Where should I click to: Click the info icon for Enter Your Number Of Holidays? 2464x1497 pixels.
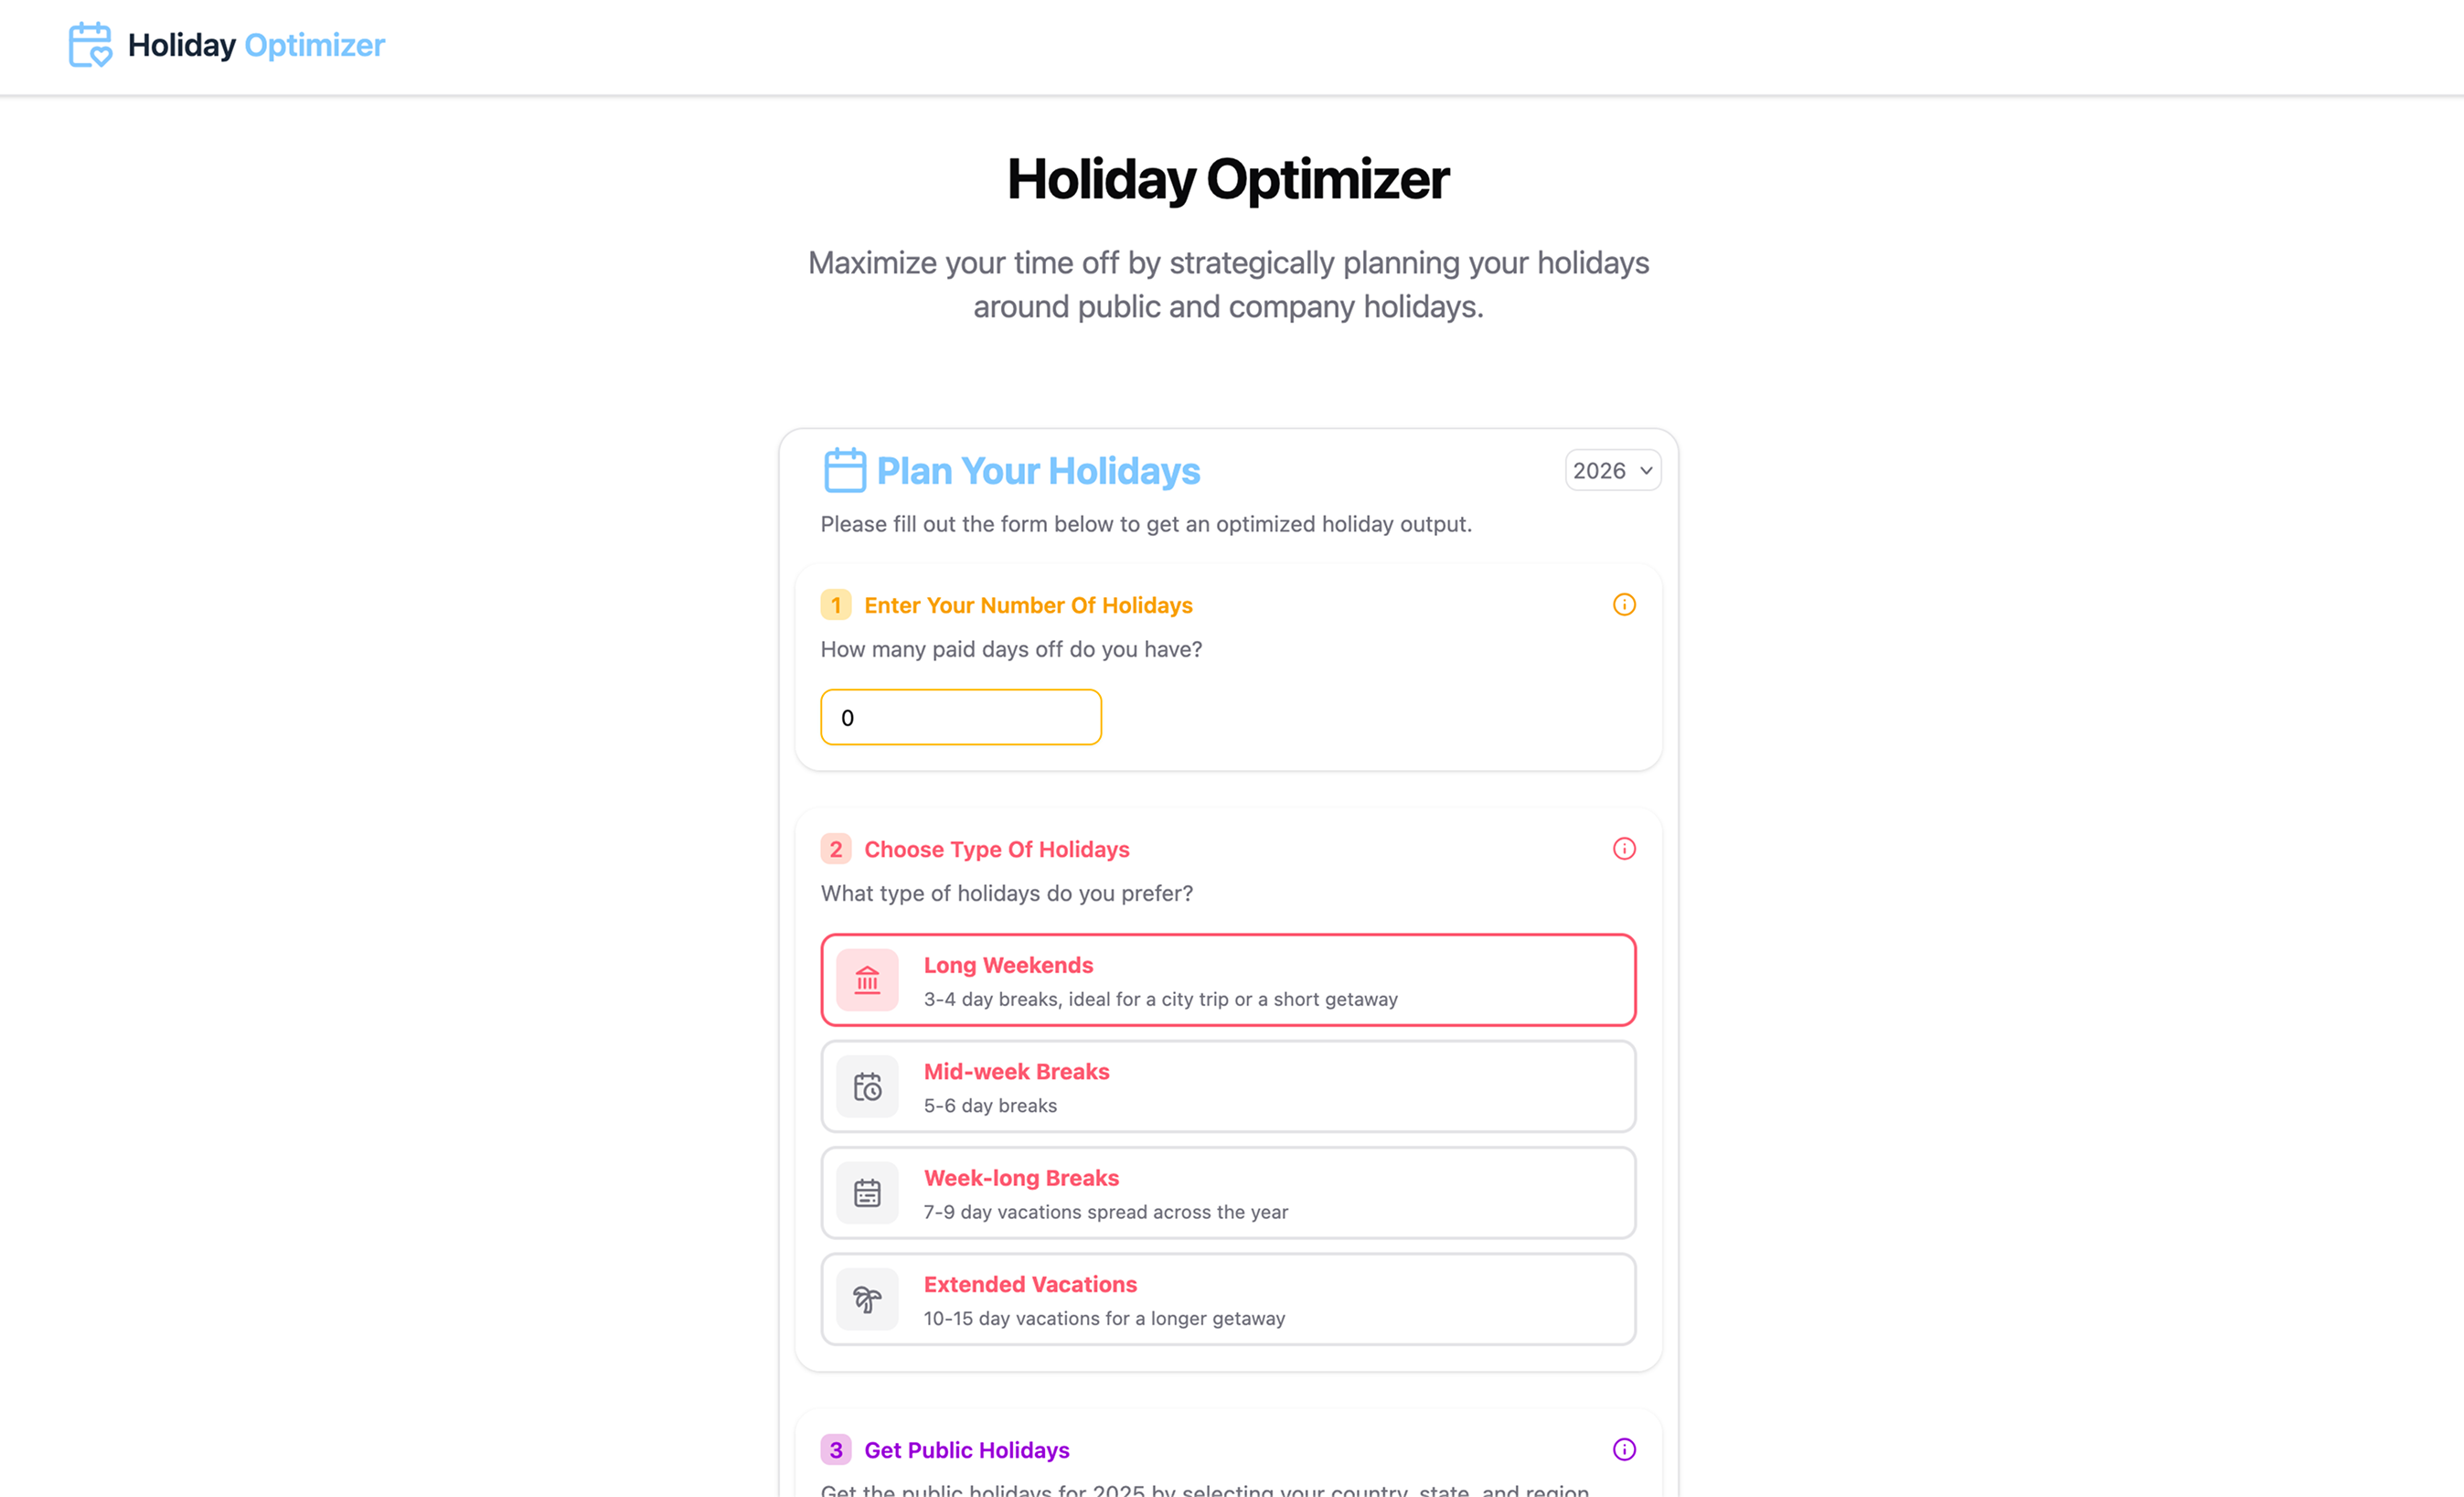tap(1623, 604)
